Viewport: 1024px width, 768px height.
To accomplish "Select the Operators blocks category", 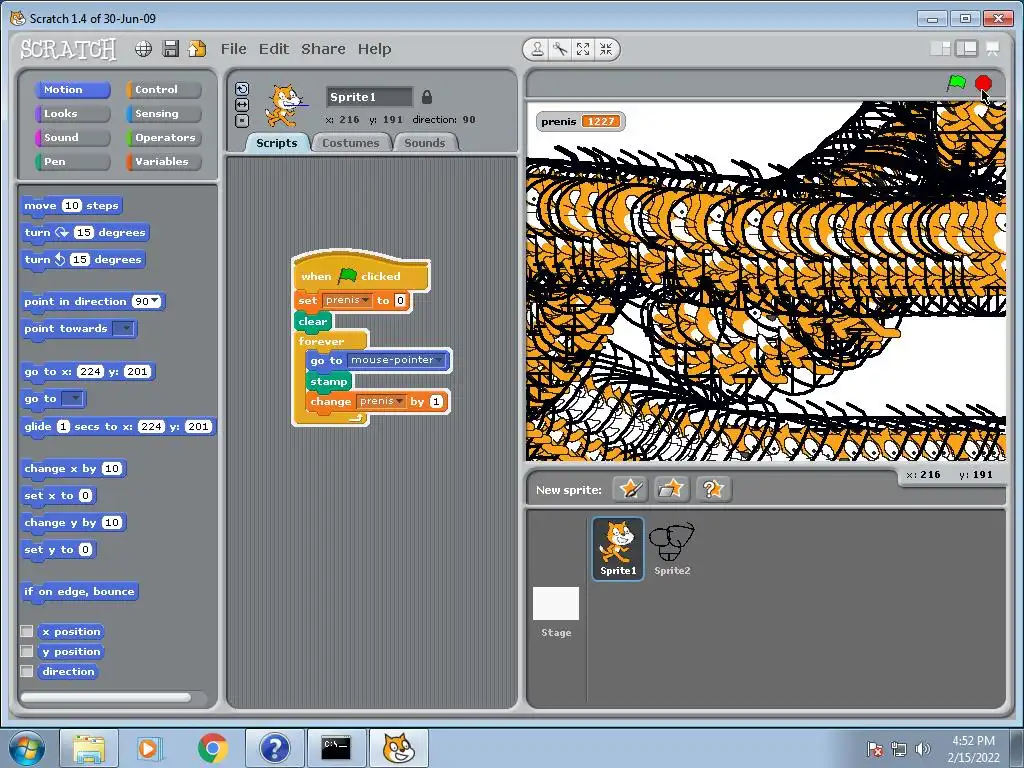I will pos(163,138).
